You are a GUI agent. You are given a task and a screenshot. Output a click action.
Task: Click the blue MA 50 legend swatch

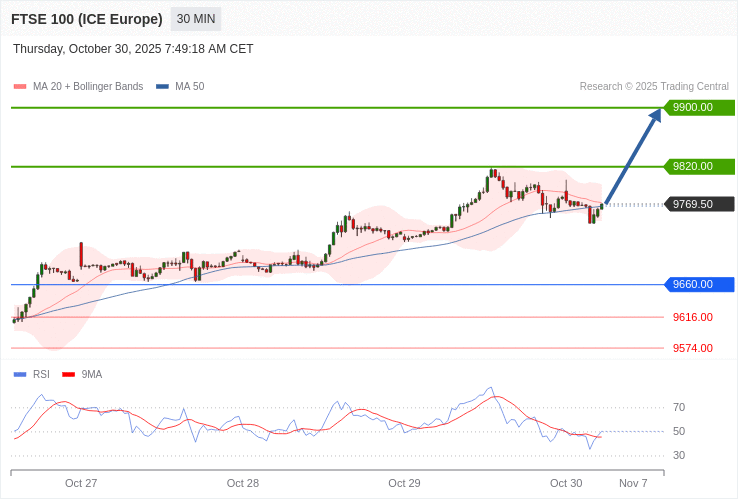click(x=162, y=87)
